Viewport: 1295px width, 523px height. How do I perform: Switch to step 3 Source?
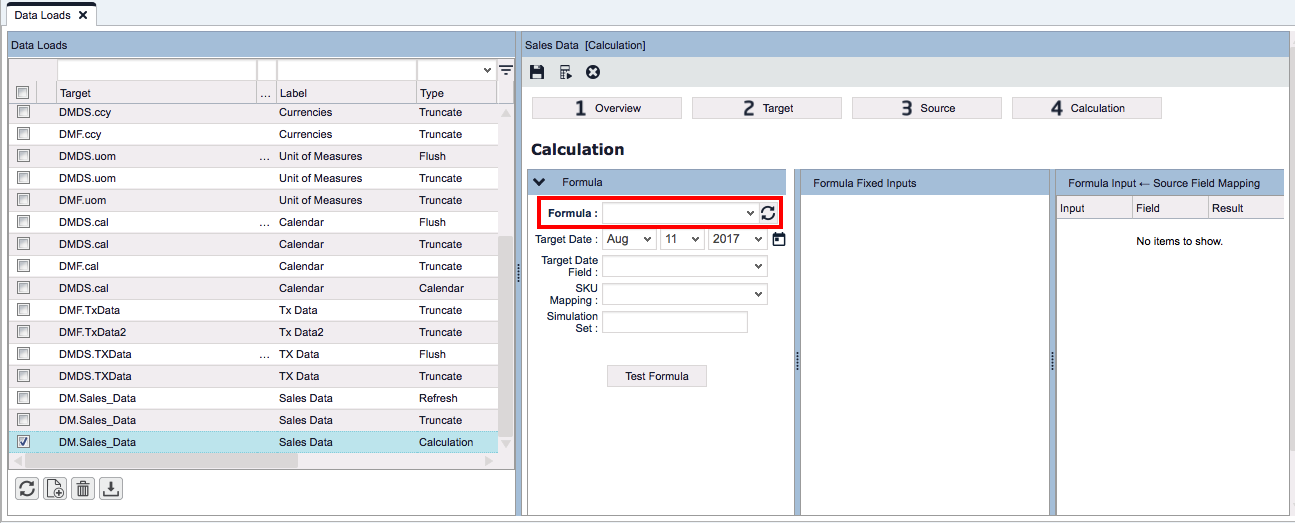pyautogui.click(x=927, y=108)
